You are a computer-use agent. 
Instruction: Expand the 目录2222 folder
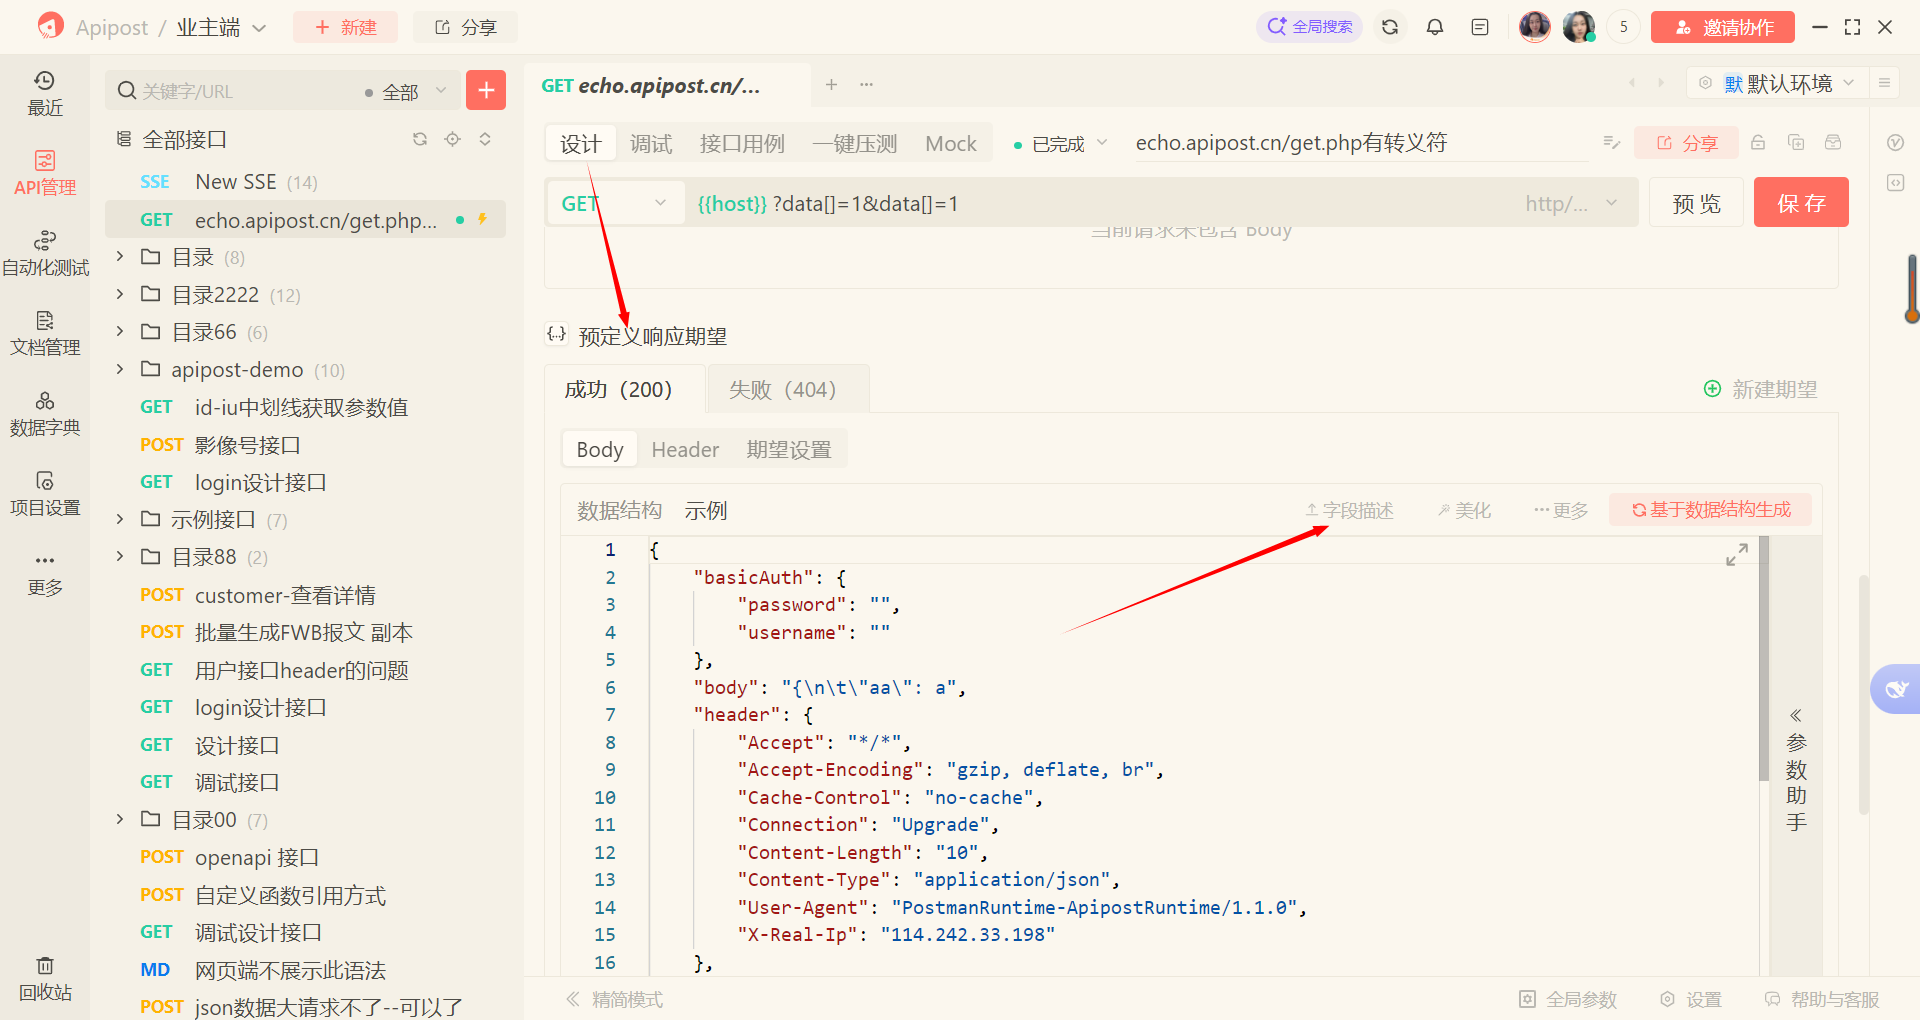click(x=120, y=294)
